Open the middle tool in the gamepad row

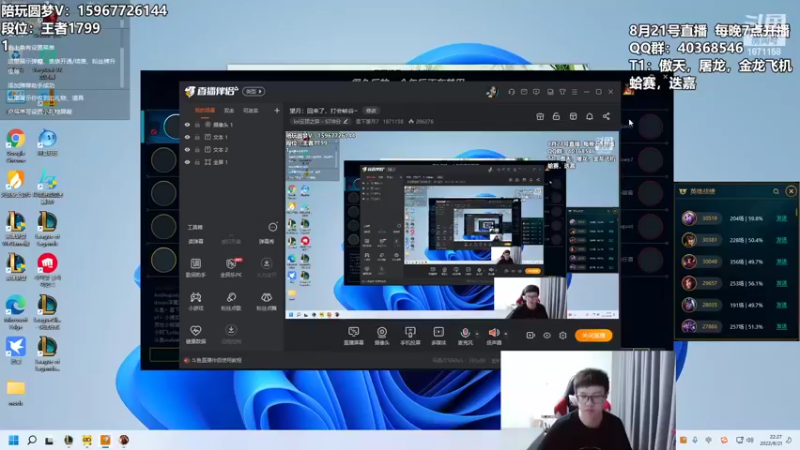231,301
